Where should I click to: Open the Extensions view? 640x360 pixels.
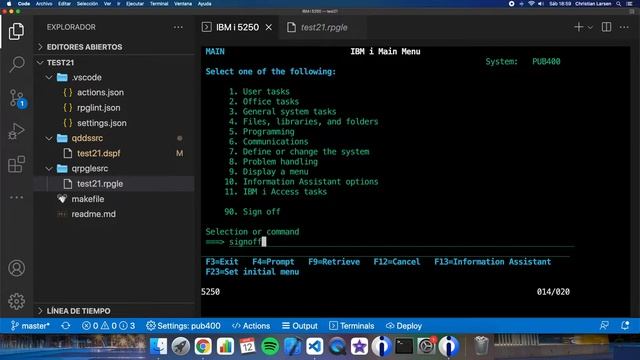pos(16,164)
